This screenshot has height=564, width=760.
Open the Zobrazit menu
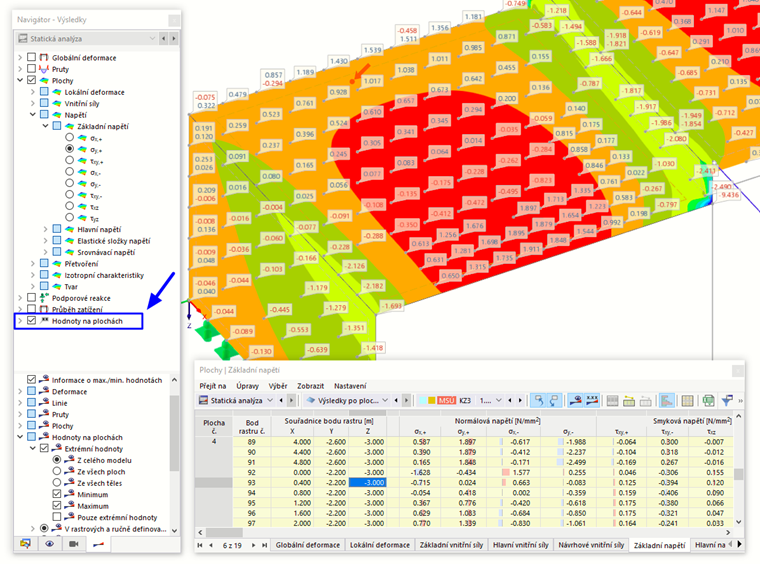tap(310, 386)
